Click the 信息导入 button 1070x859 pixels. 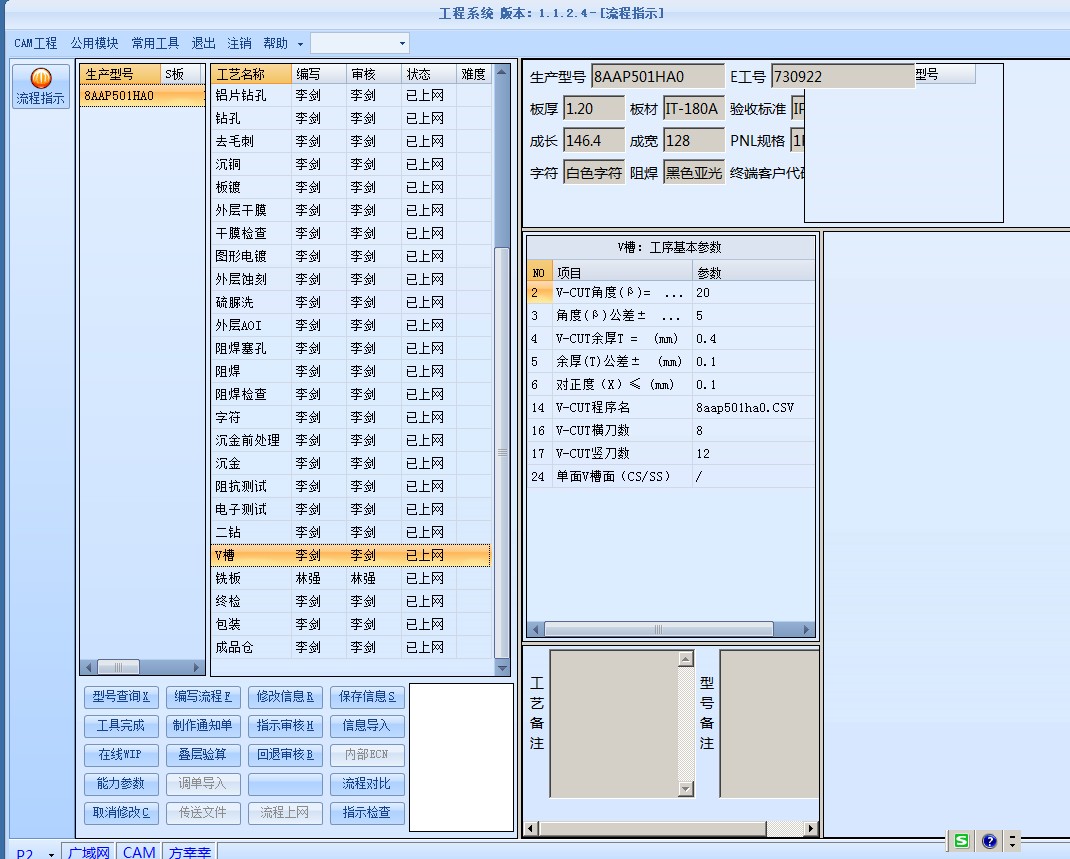[x=367, y=725]
